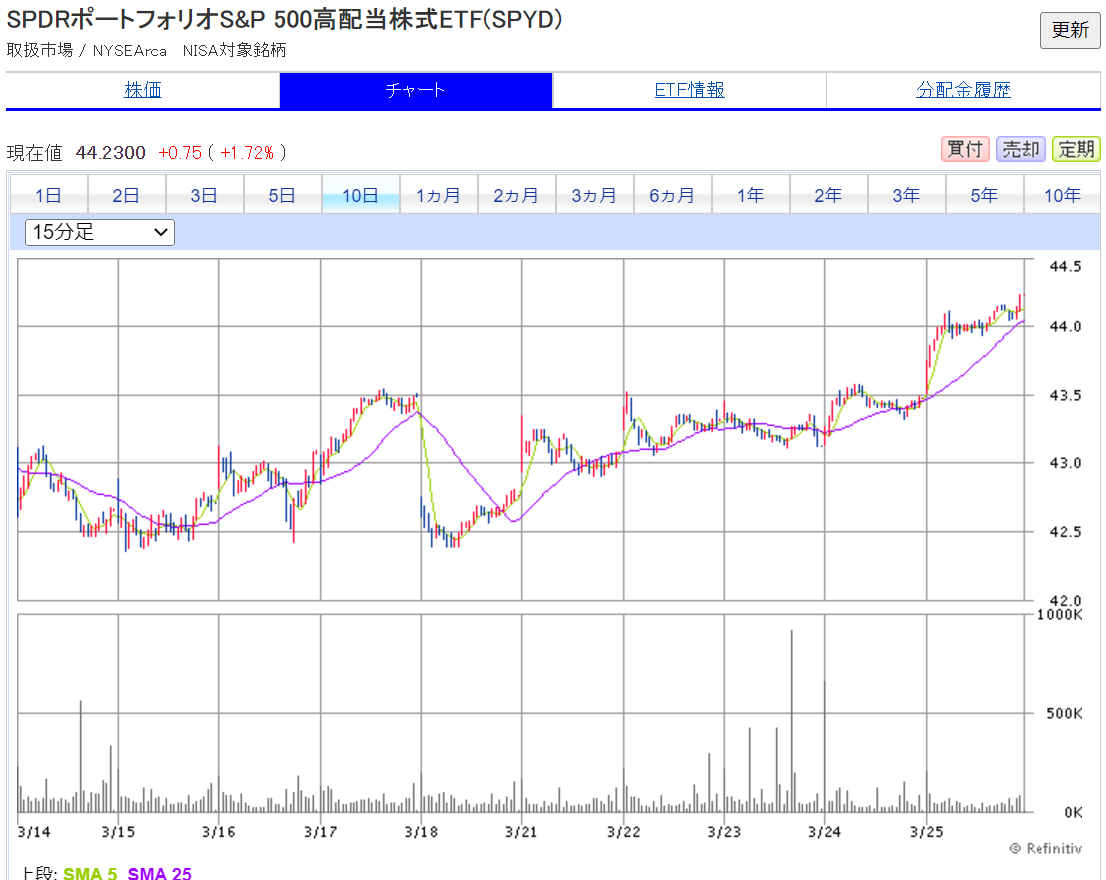This screenshot has width=1106, height=880.
Task: Select the 2年 chart period
Action: tap(829, 195)
